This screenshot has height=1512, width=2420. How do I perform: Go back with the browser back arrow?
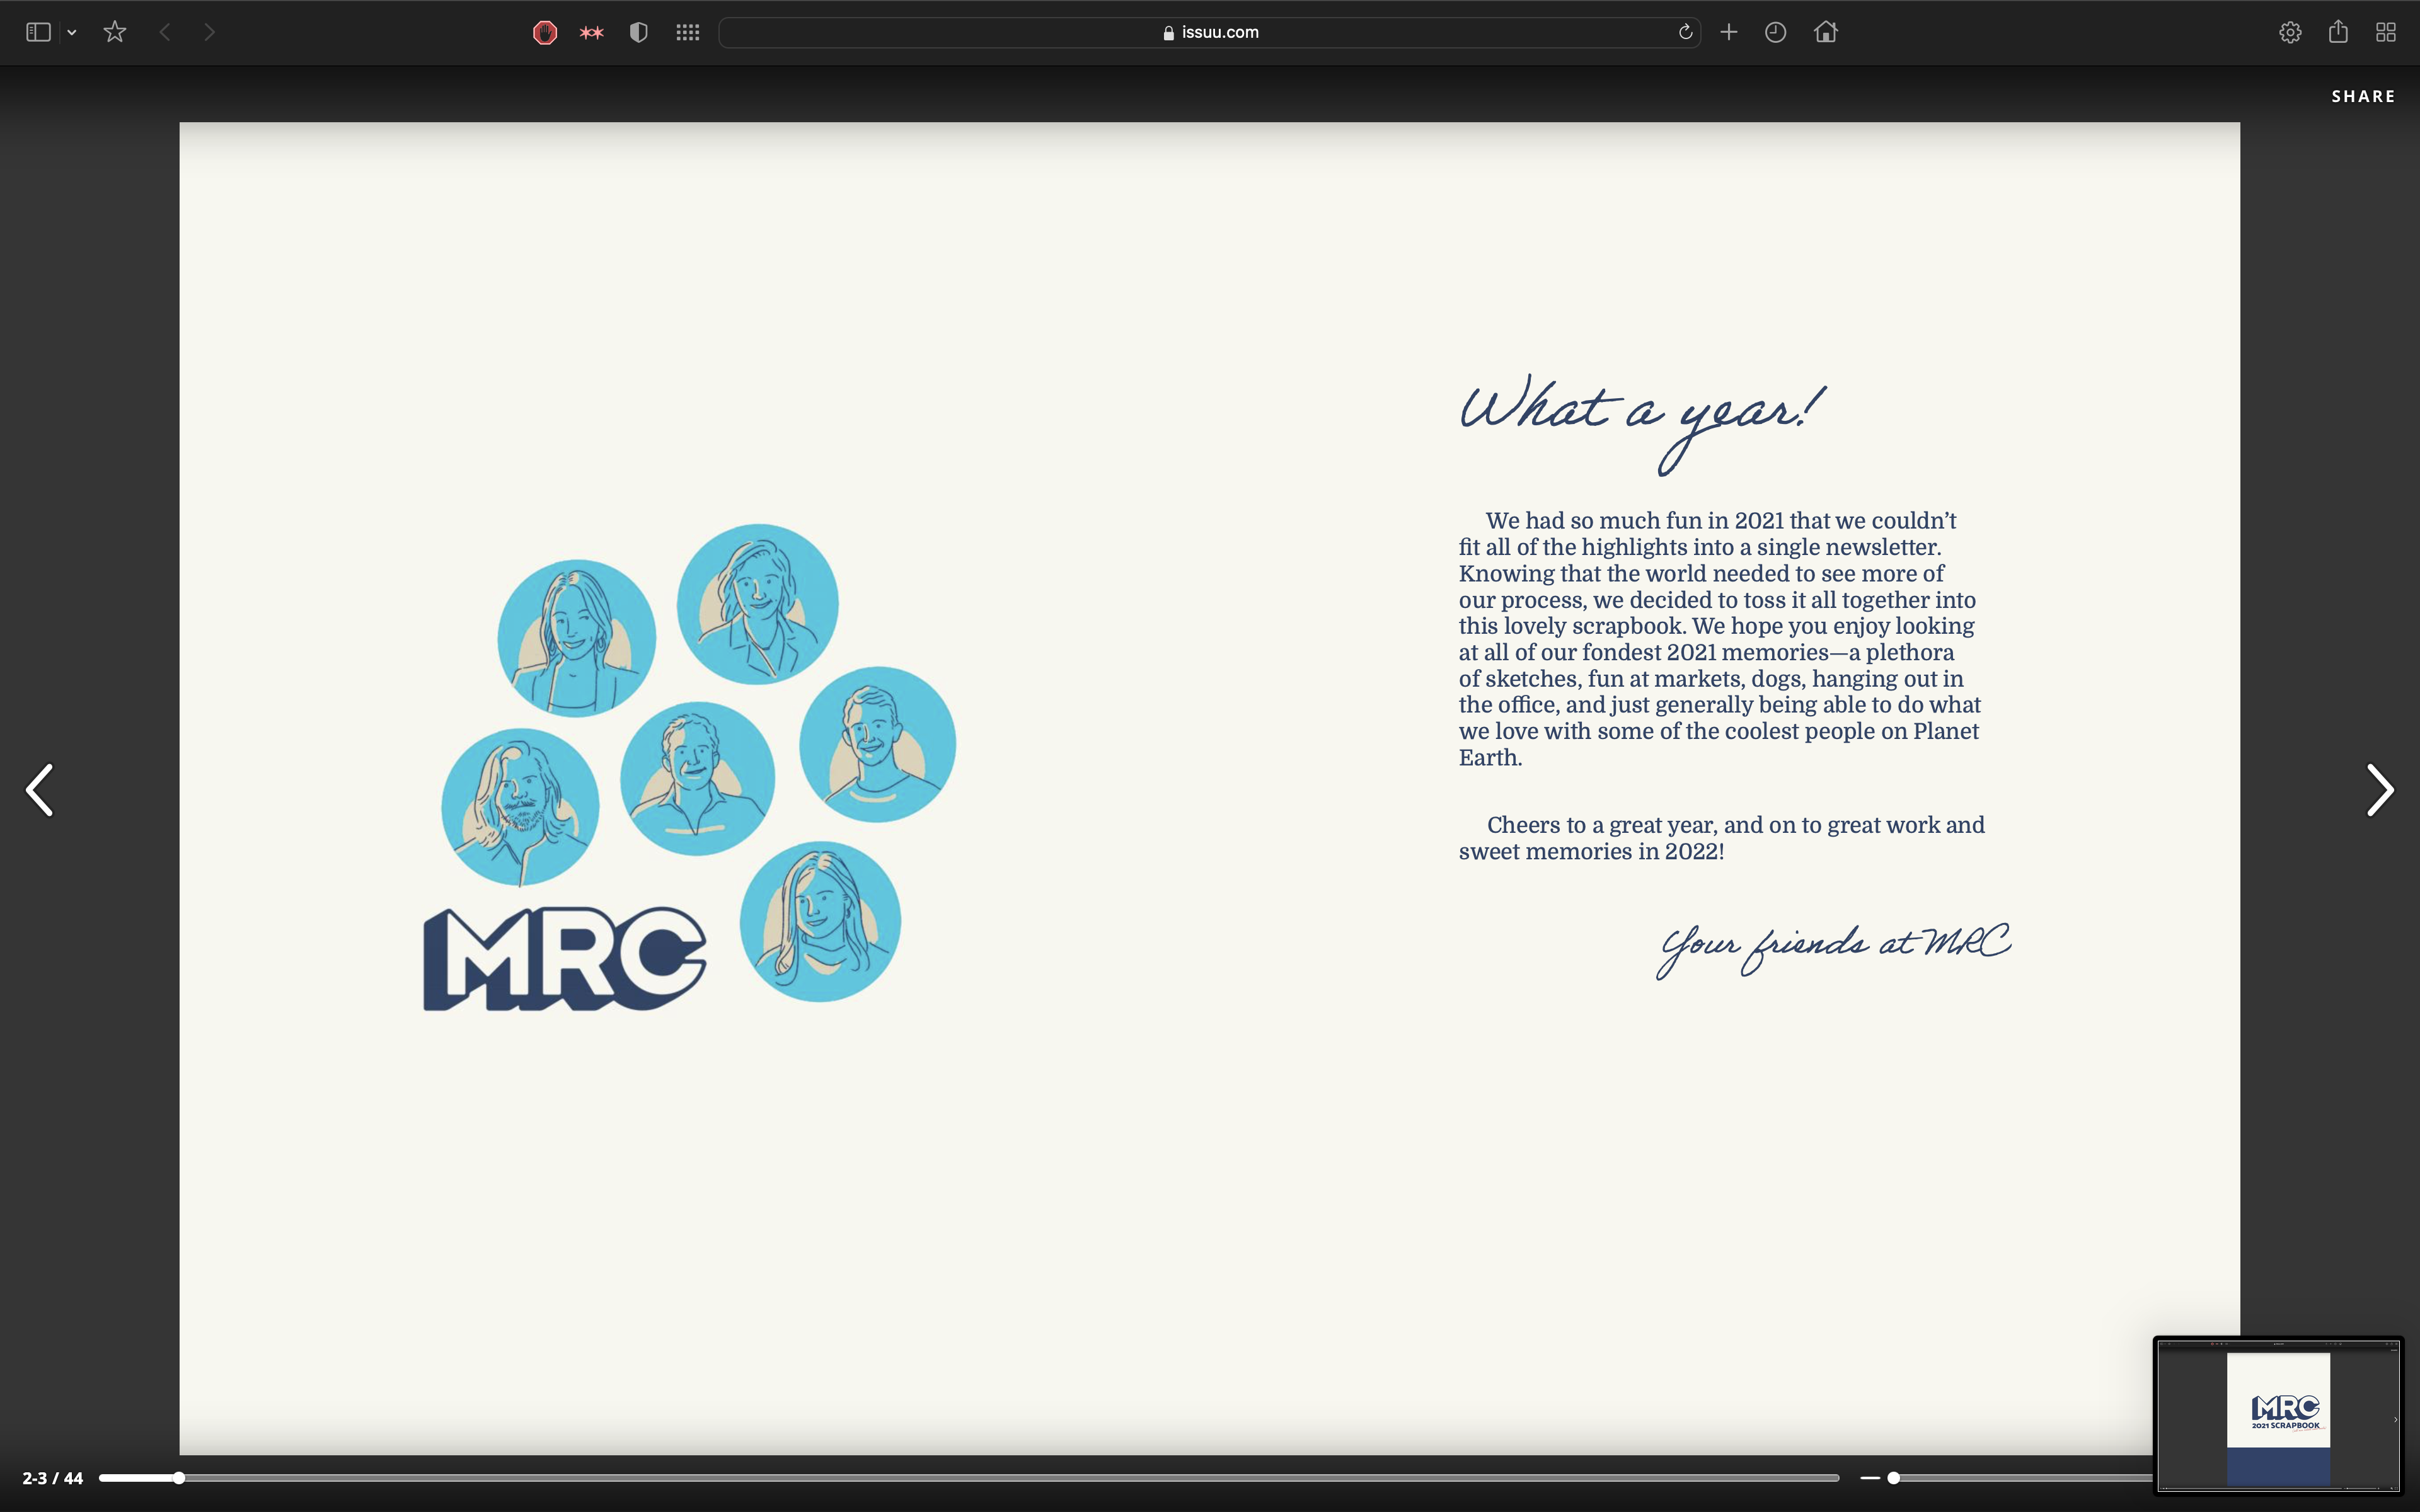tap(165, 32)
